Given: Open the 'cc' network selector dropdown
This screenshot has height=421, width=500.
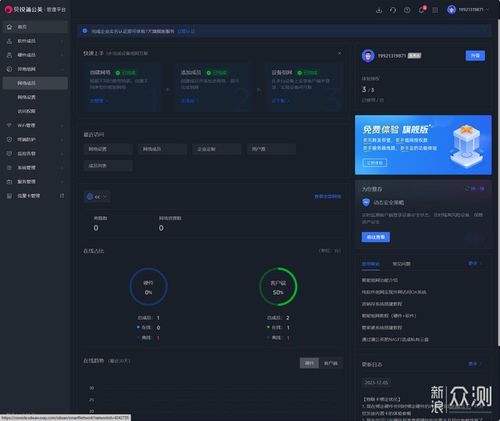Looking at the screenshot, I should pos(97,197).
